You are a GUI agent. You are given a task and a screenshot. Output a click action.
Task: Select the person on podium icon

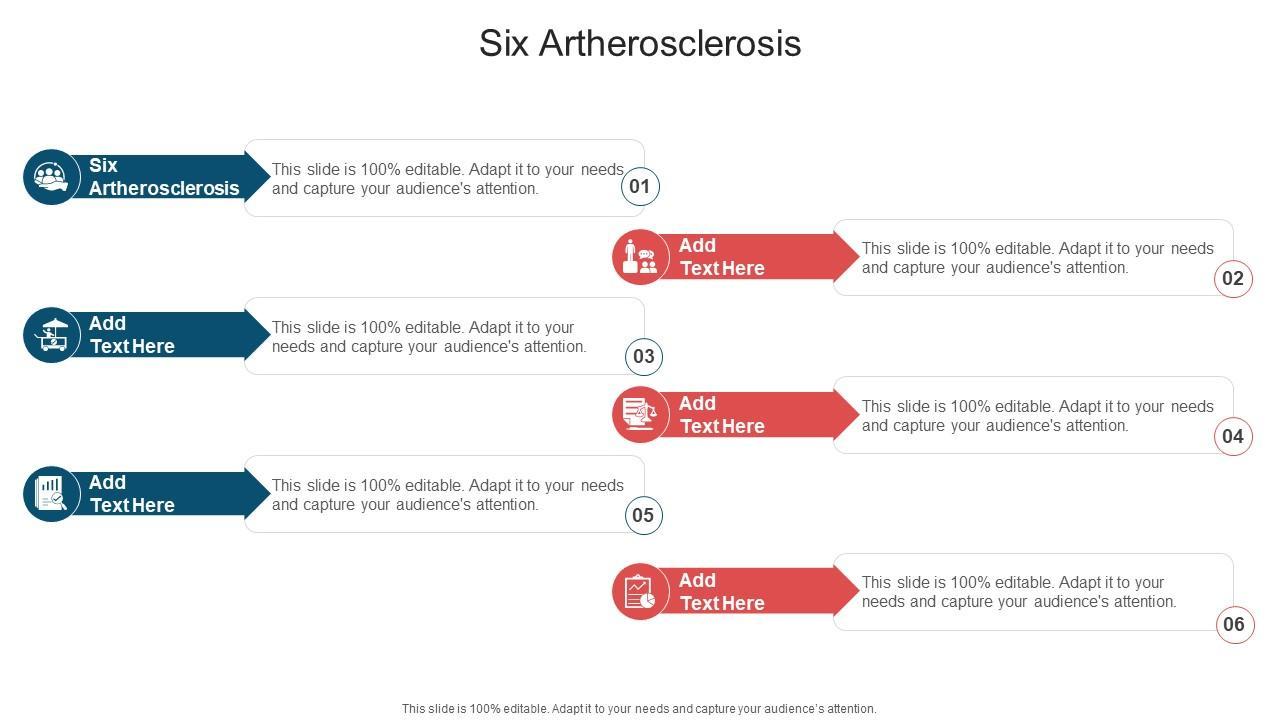click(640, 257)
